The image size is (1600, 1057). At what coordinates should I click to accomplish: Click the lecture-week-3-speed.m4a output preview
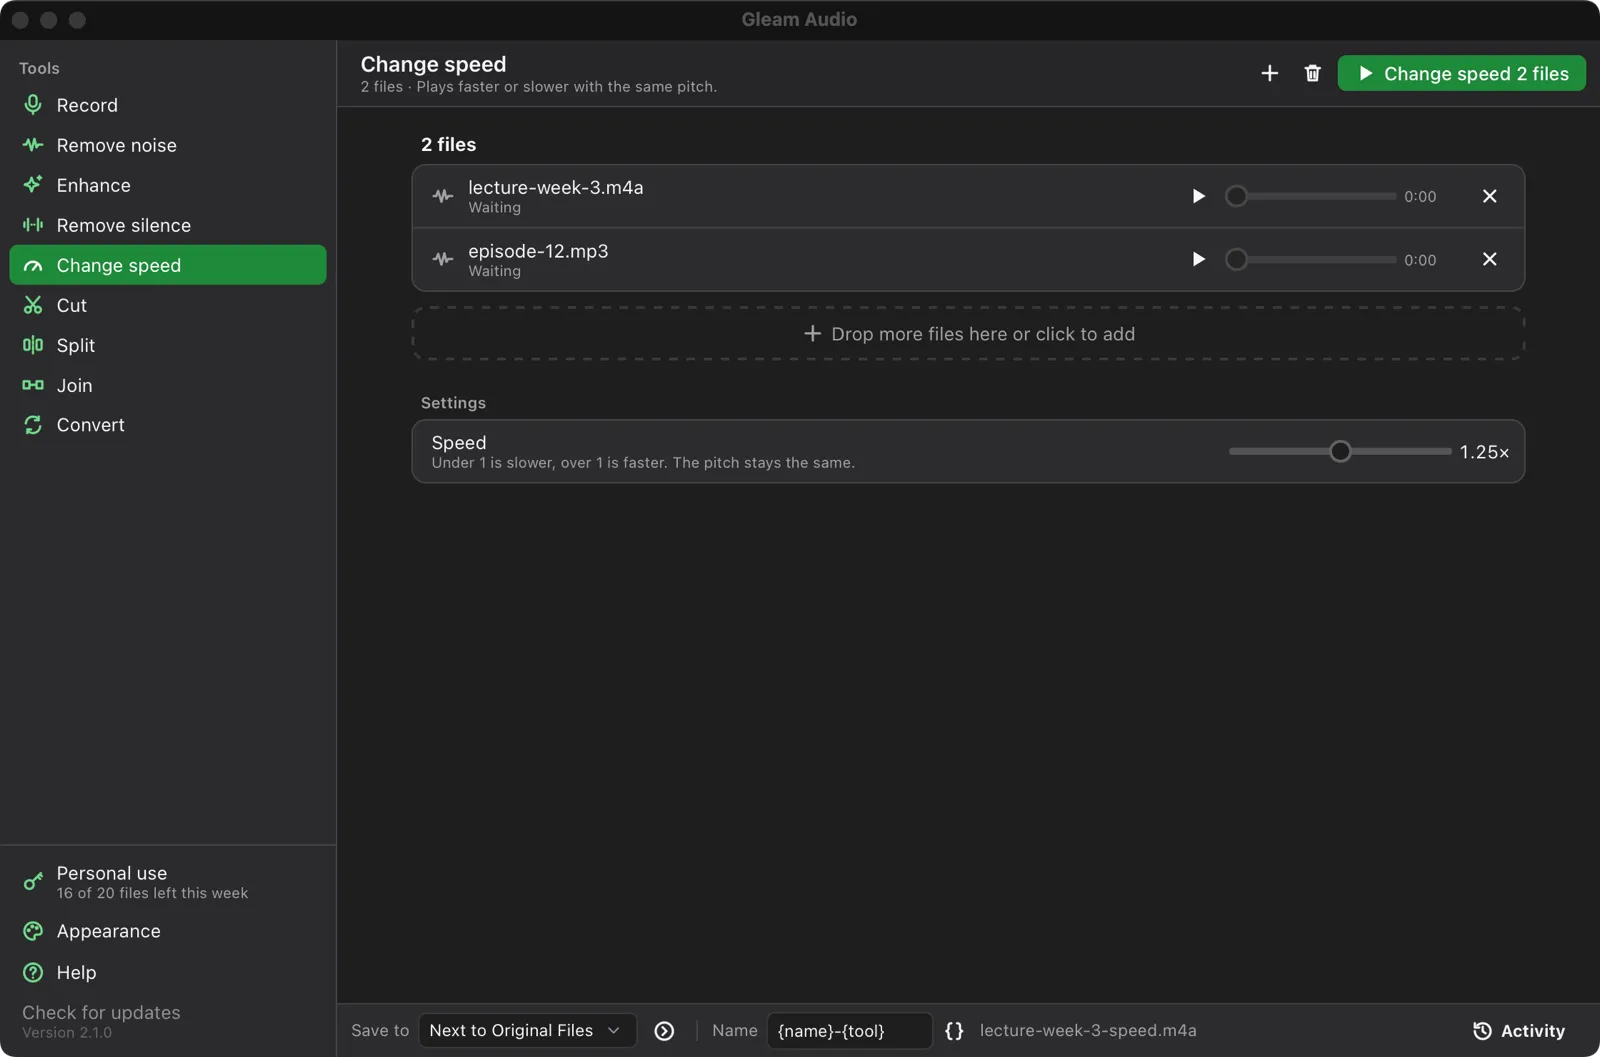coord(1088,1031)
